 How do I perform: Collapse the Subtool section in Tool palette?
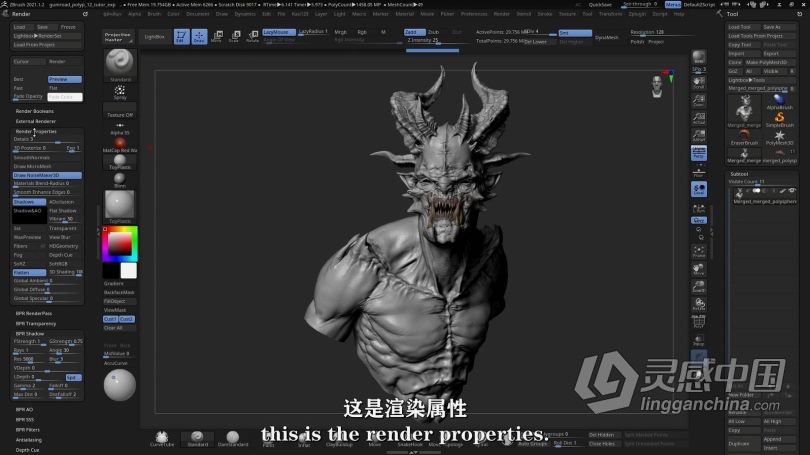point(739,174)
